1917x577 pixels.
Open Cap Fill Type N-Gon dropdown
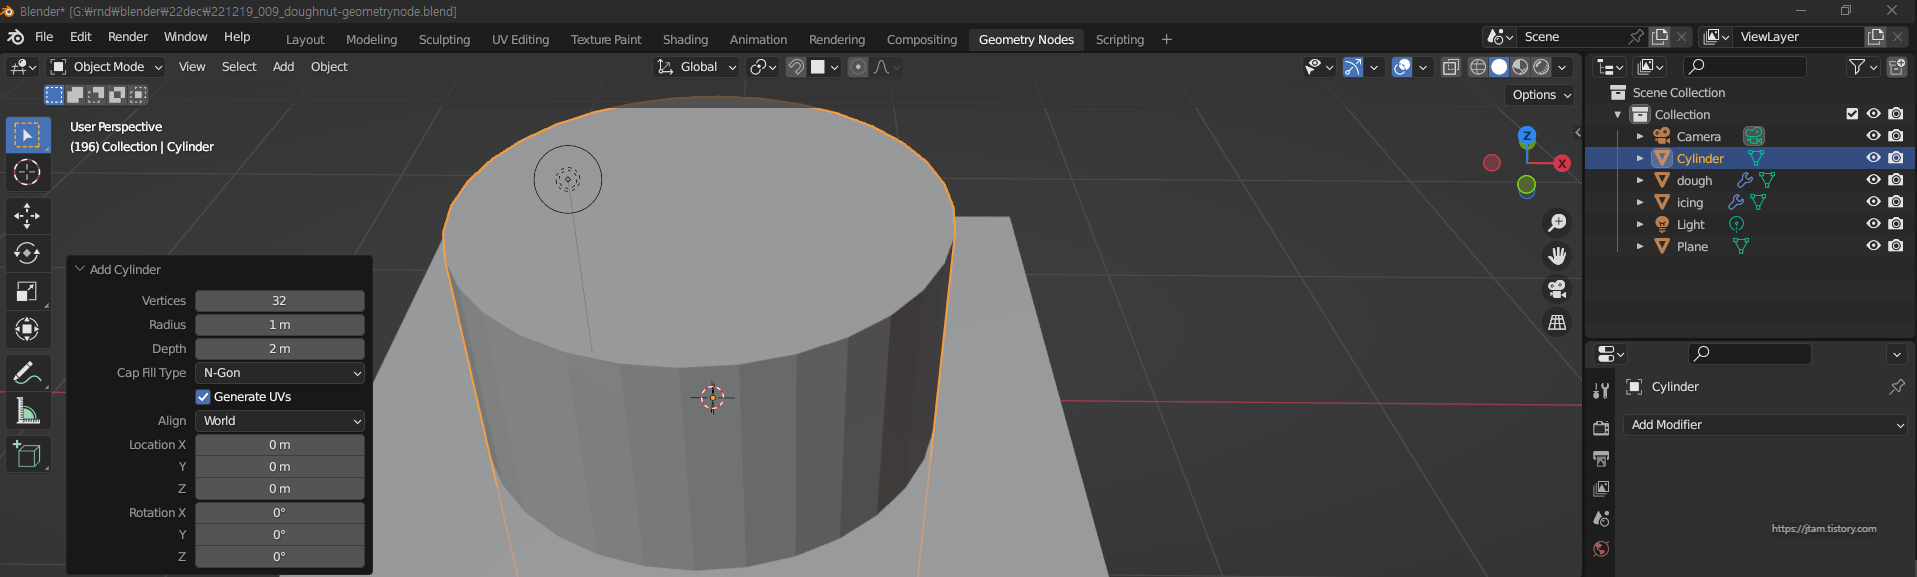[280, 373]
